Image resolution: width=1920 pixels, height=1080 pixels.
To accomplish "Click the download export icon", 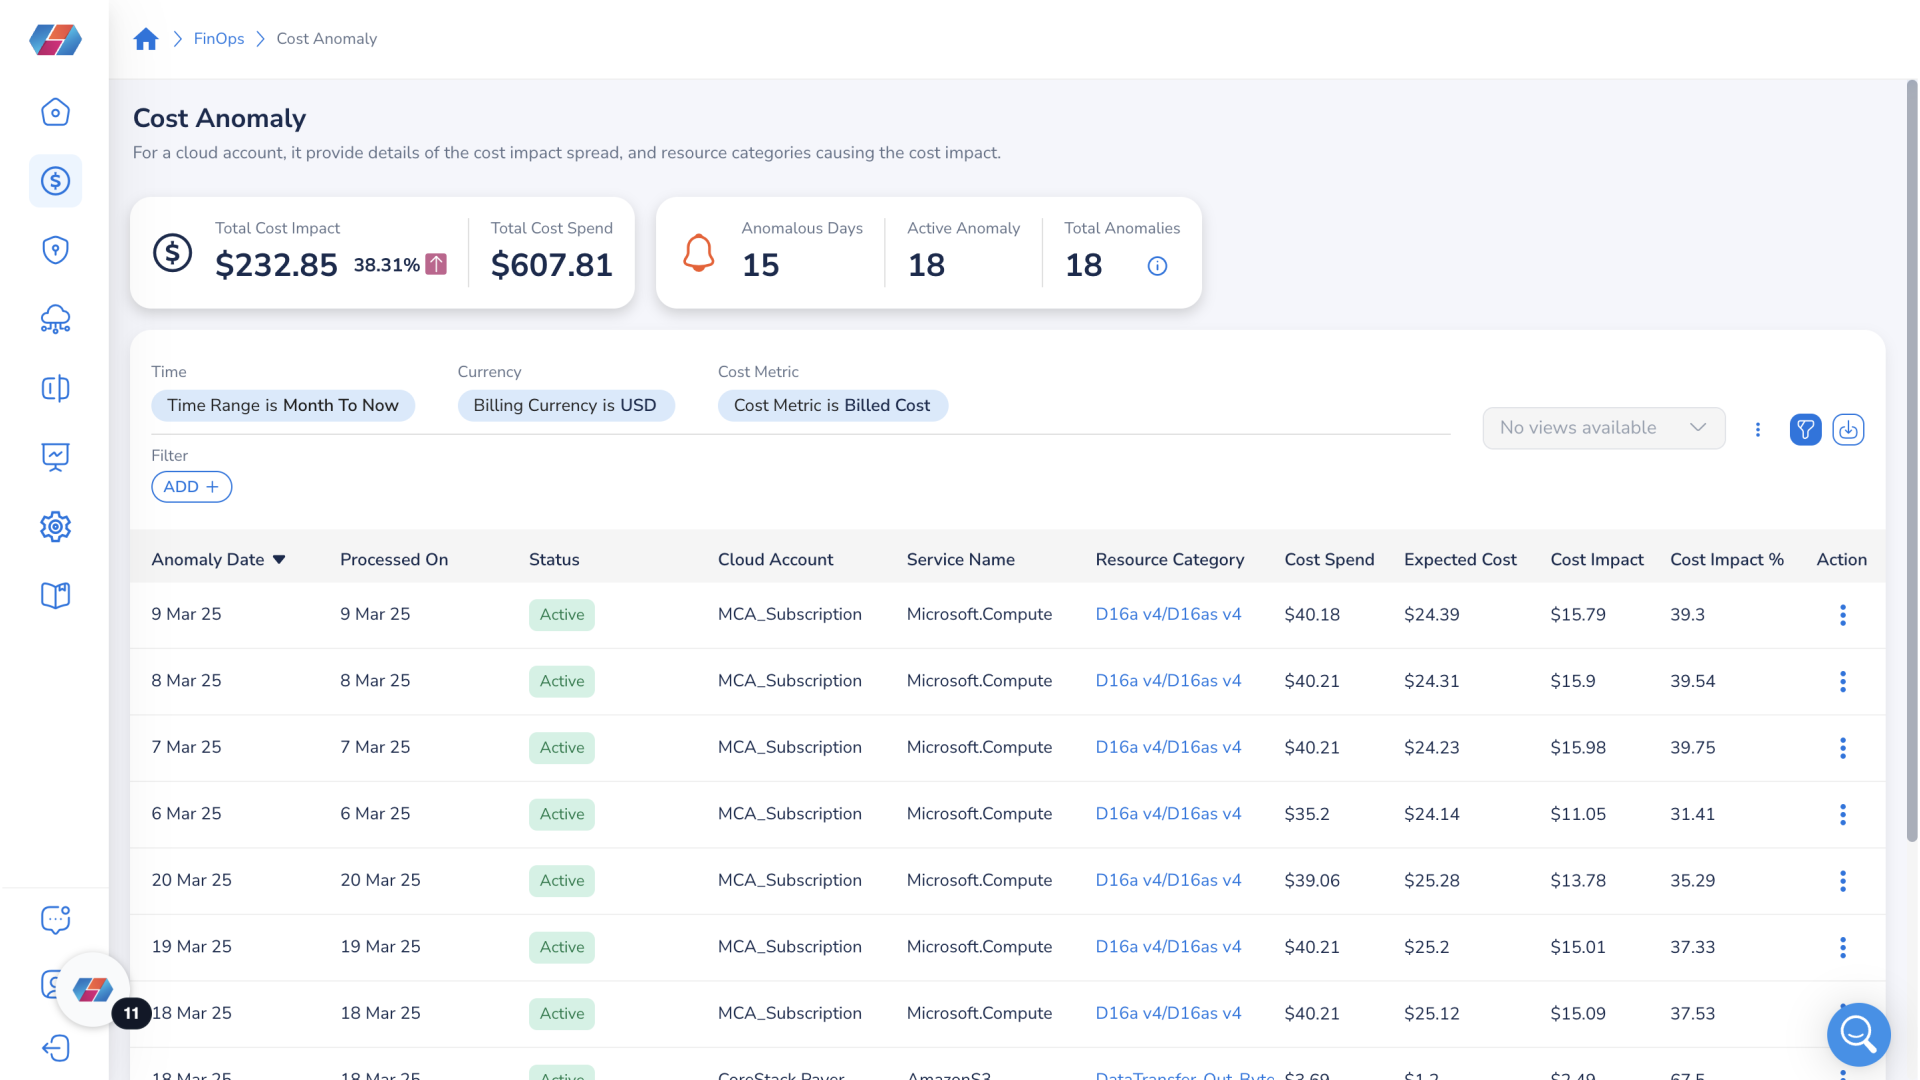I will pos(1848,430).
